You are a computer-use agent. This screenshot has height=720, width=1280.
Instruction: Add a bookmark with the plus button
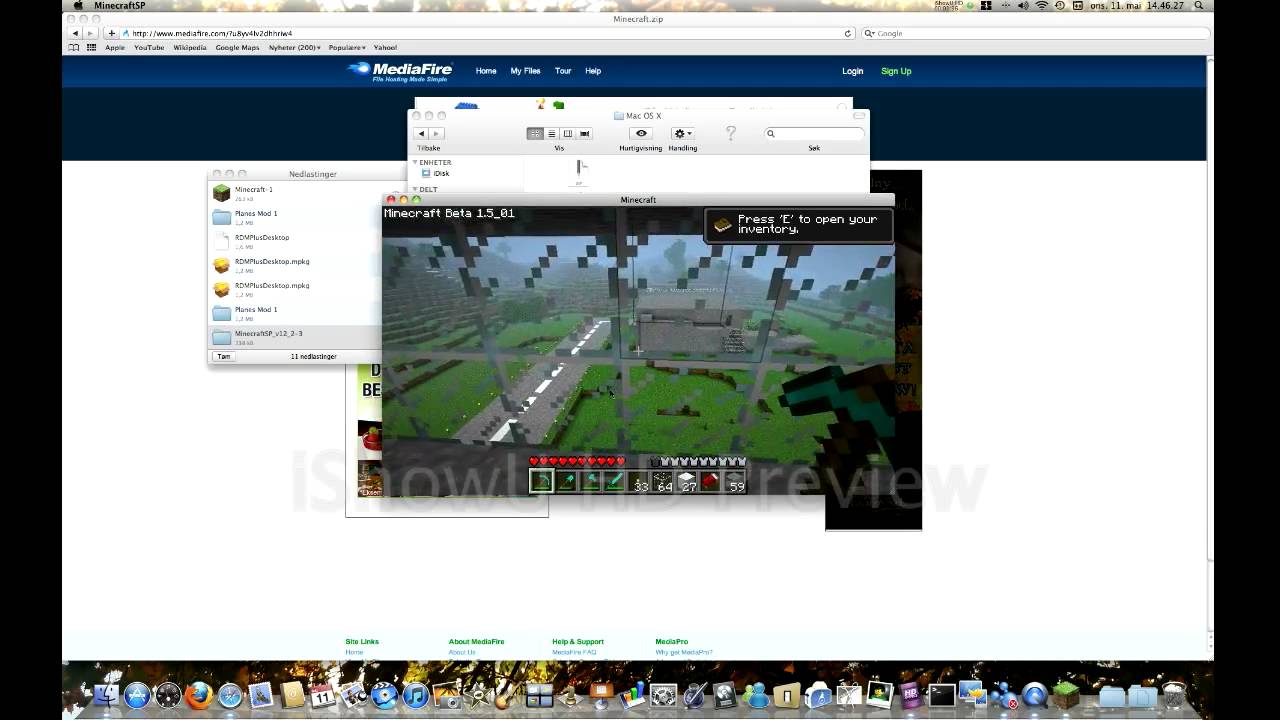pos(111,33)
